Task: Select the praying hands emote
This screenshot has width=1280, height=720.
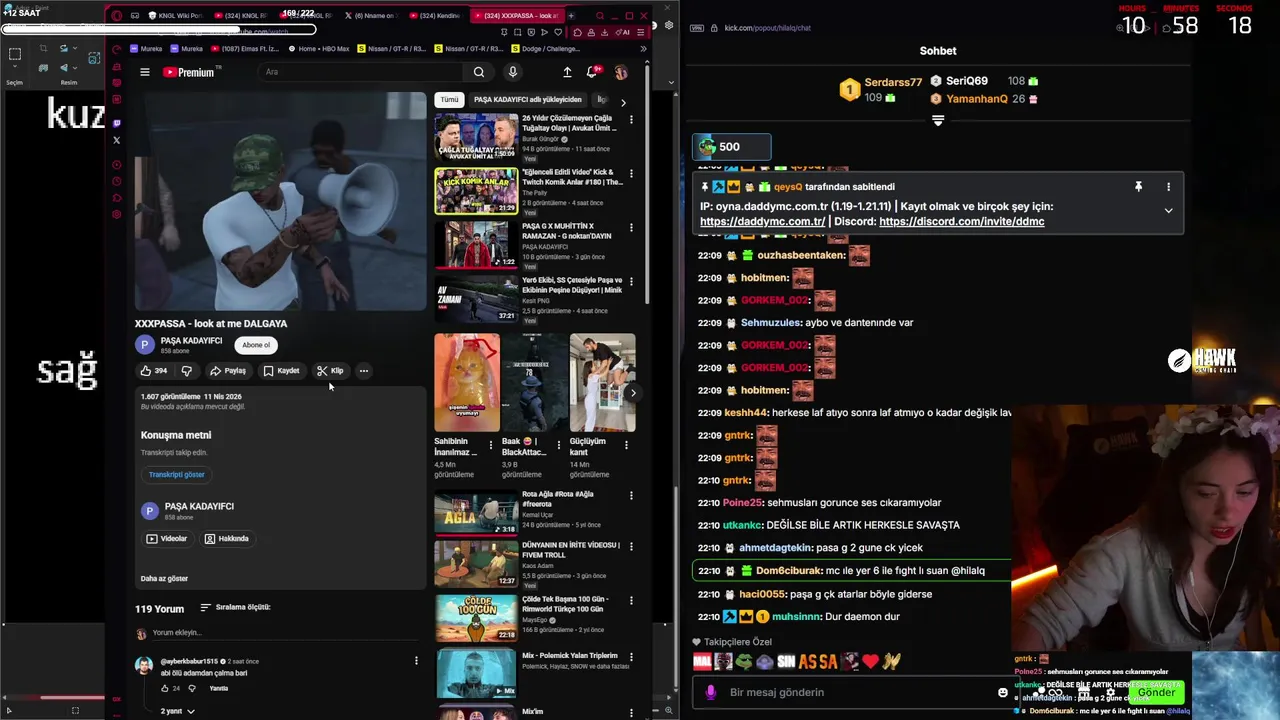Action: click(891, 661)
